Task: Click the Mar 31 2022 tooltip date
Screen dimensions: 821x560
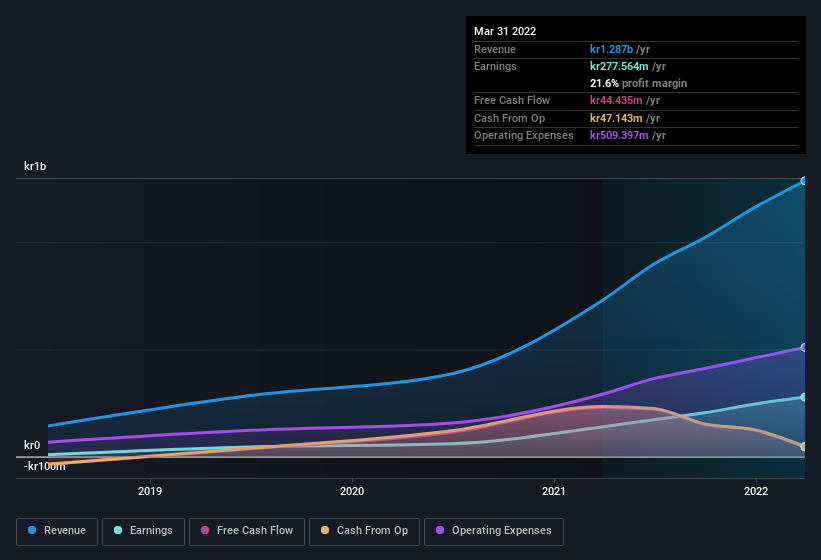Action: pyautogui.click(x=505, y=31)
